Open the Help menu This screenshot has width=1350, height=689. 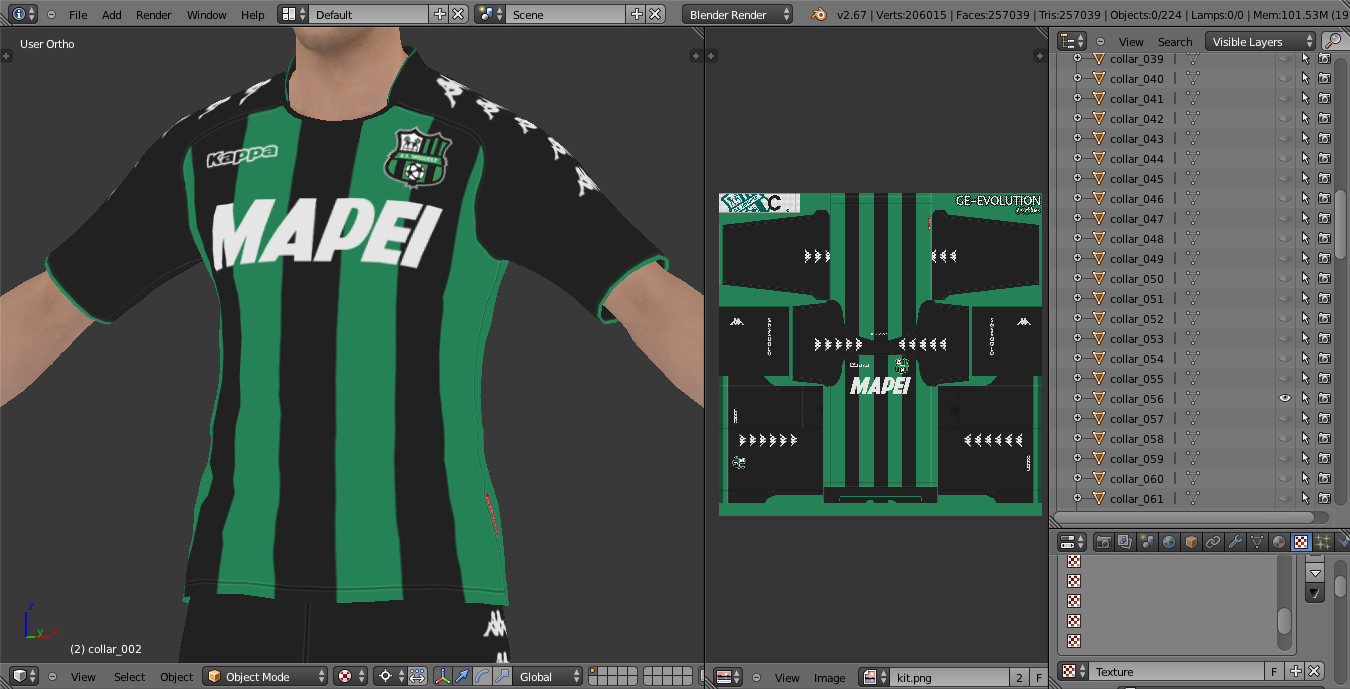[x=253, y=15]
